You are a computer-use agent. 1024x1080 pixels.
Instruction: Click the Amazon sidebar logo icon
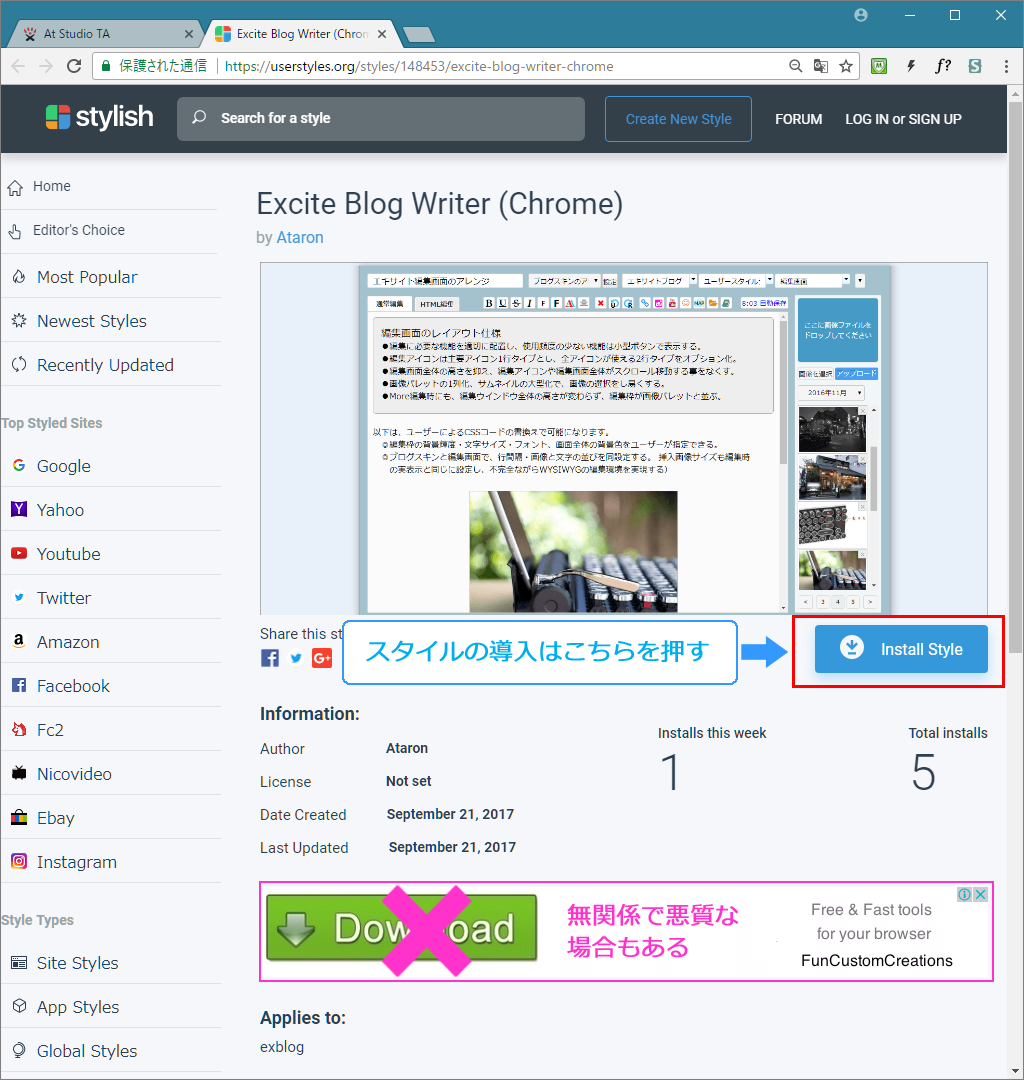tap(19, 641)
